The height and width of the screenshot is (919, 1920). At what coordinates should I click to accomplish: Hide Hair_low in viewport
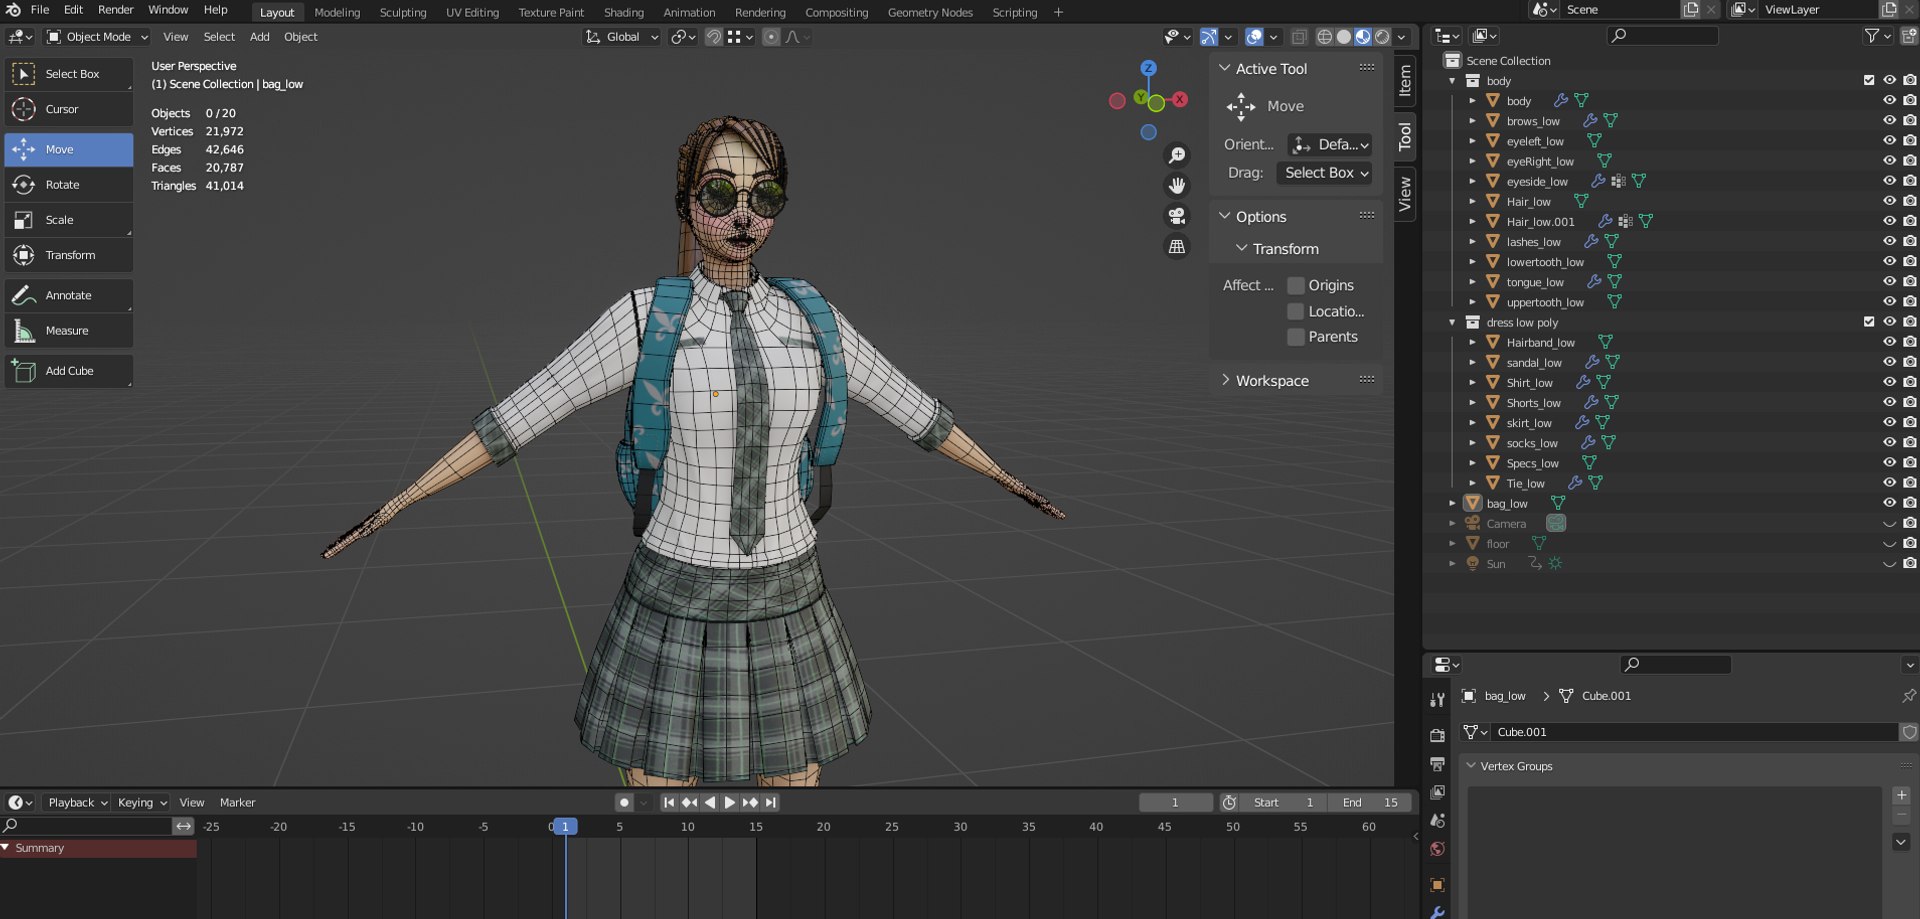(x=1889, y=201)
